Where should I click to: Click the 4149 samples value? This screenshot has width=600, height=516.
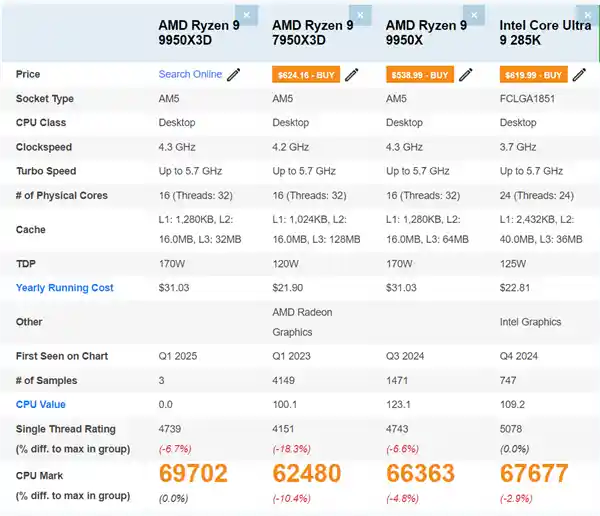pyautogui.click(x=283, y=380)
